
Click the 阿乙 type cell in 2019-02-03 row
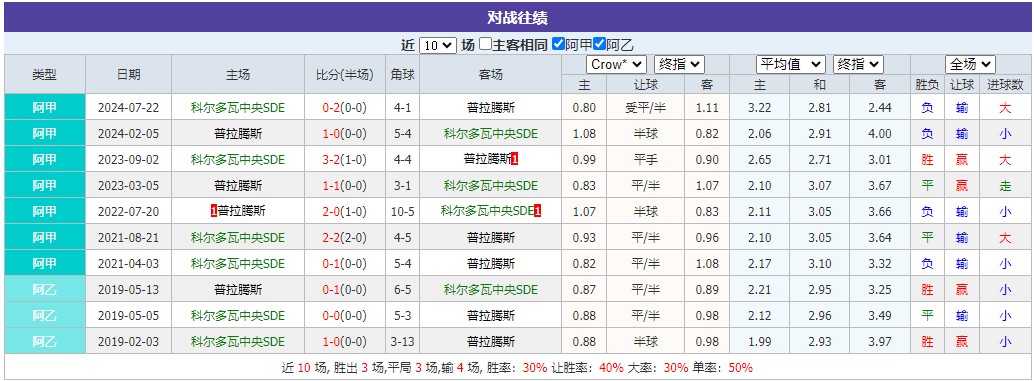(x=45, y=342)
